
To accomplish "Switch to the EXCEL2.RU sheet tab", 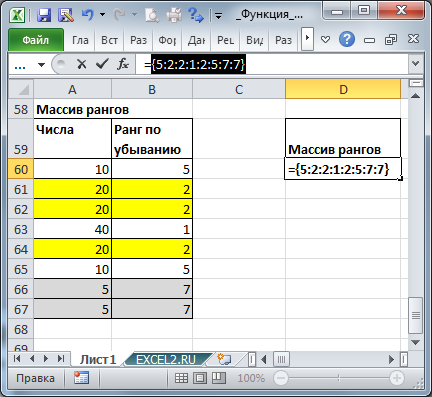I will tap(166, 360).
